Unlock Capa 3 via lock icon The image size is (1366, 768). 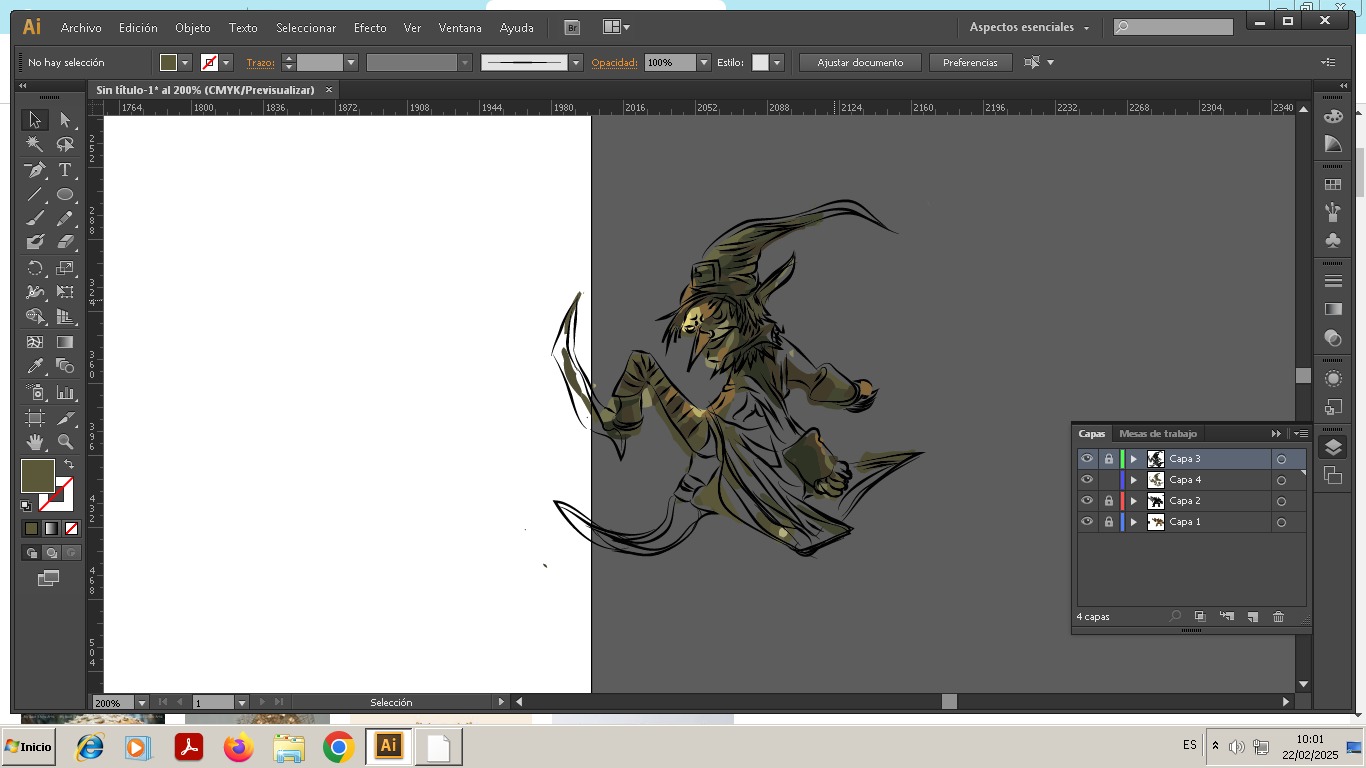pyautogui.click(x=1108, y=459)
